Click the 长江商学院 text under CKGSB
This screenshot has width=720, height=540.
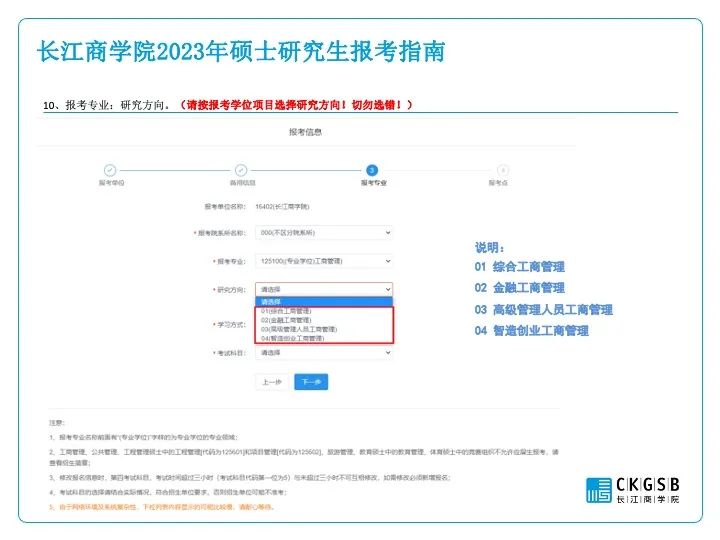point(647,499)
